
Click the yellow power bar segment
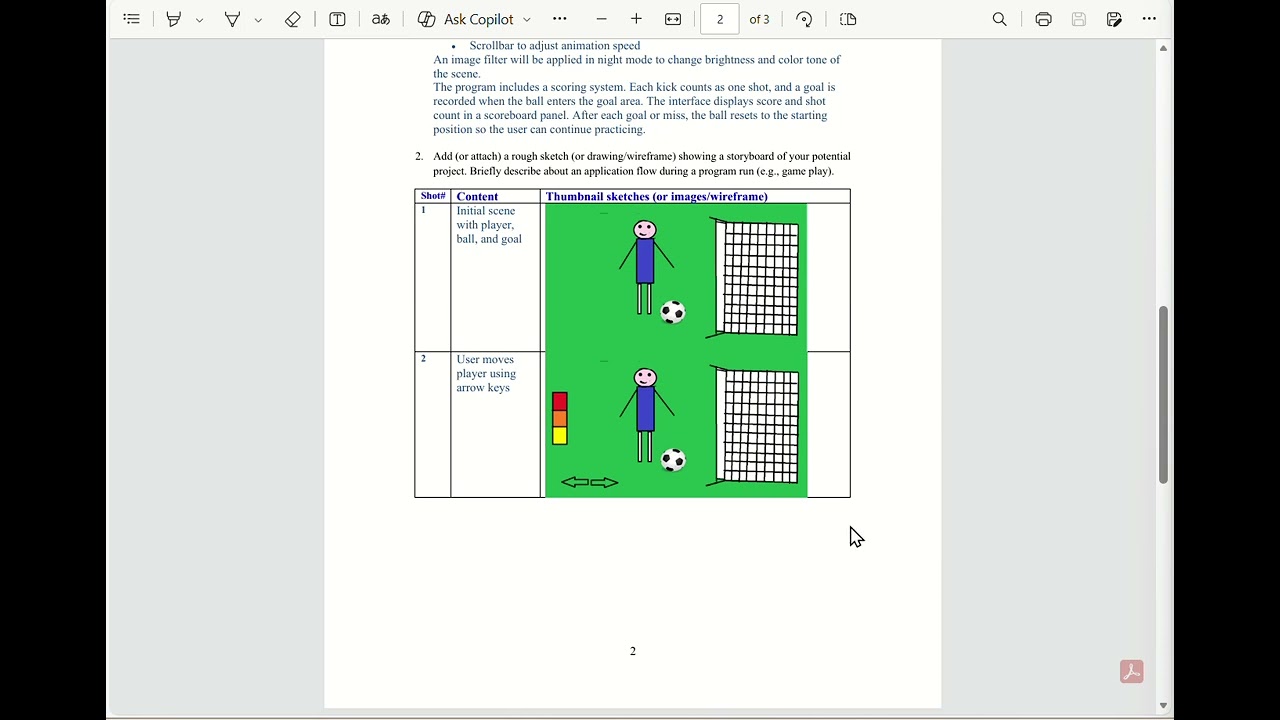click(x=560, y=436)
